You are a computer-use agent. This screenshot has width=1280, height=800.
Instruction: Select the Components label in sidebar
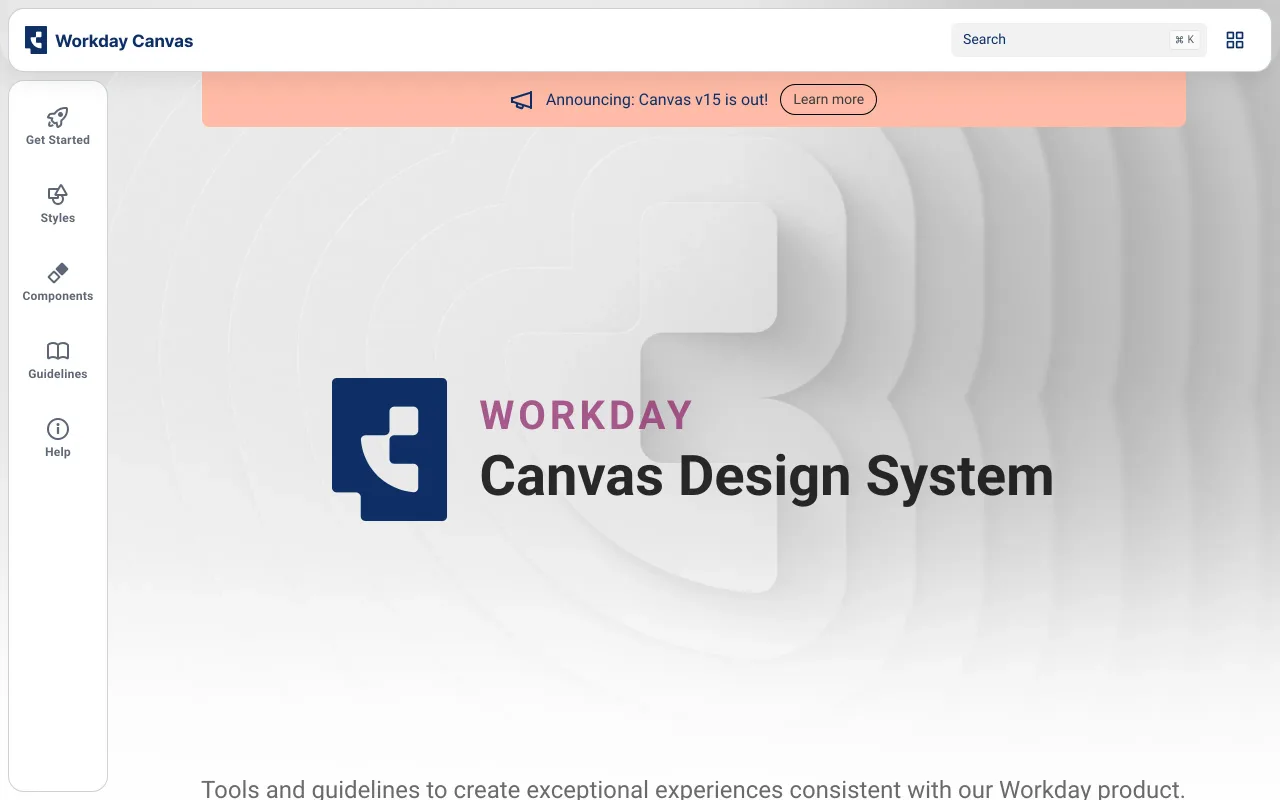pos(58,296)
